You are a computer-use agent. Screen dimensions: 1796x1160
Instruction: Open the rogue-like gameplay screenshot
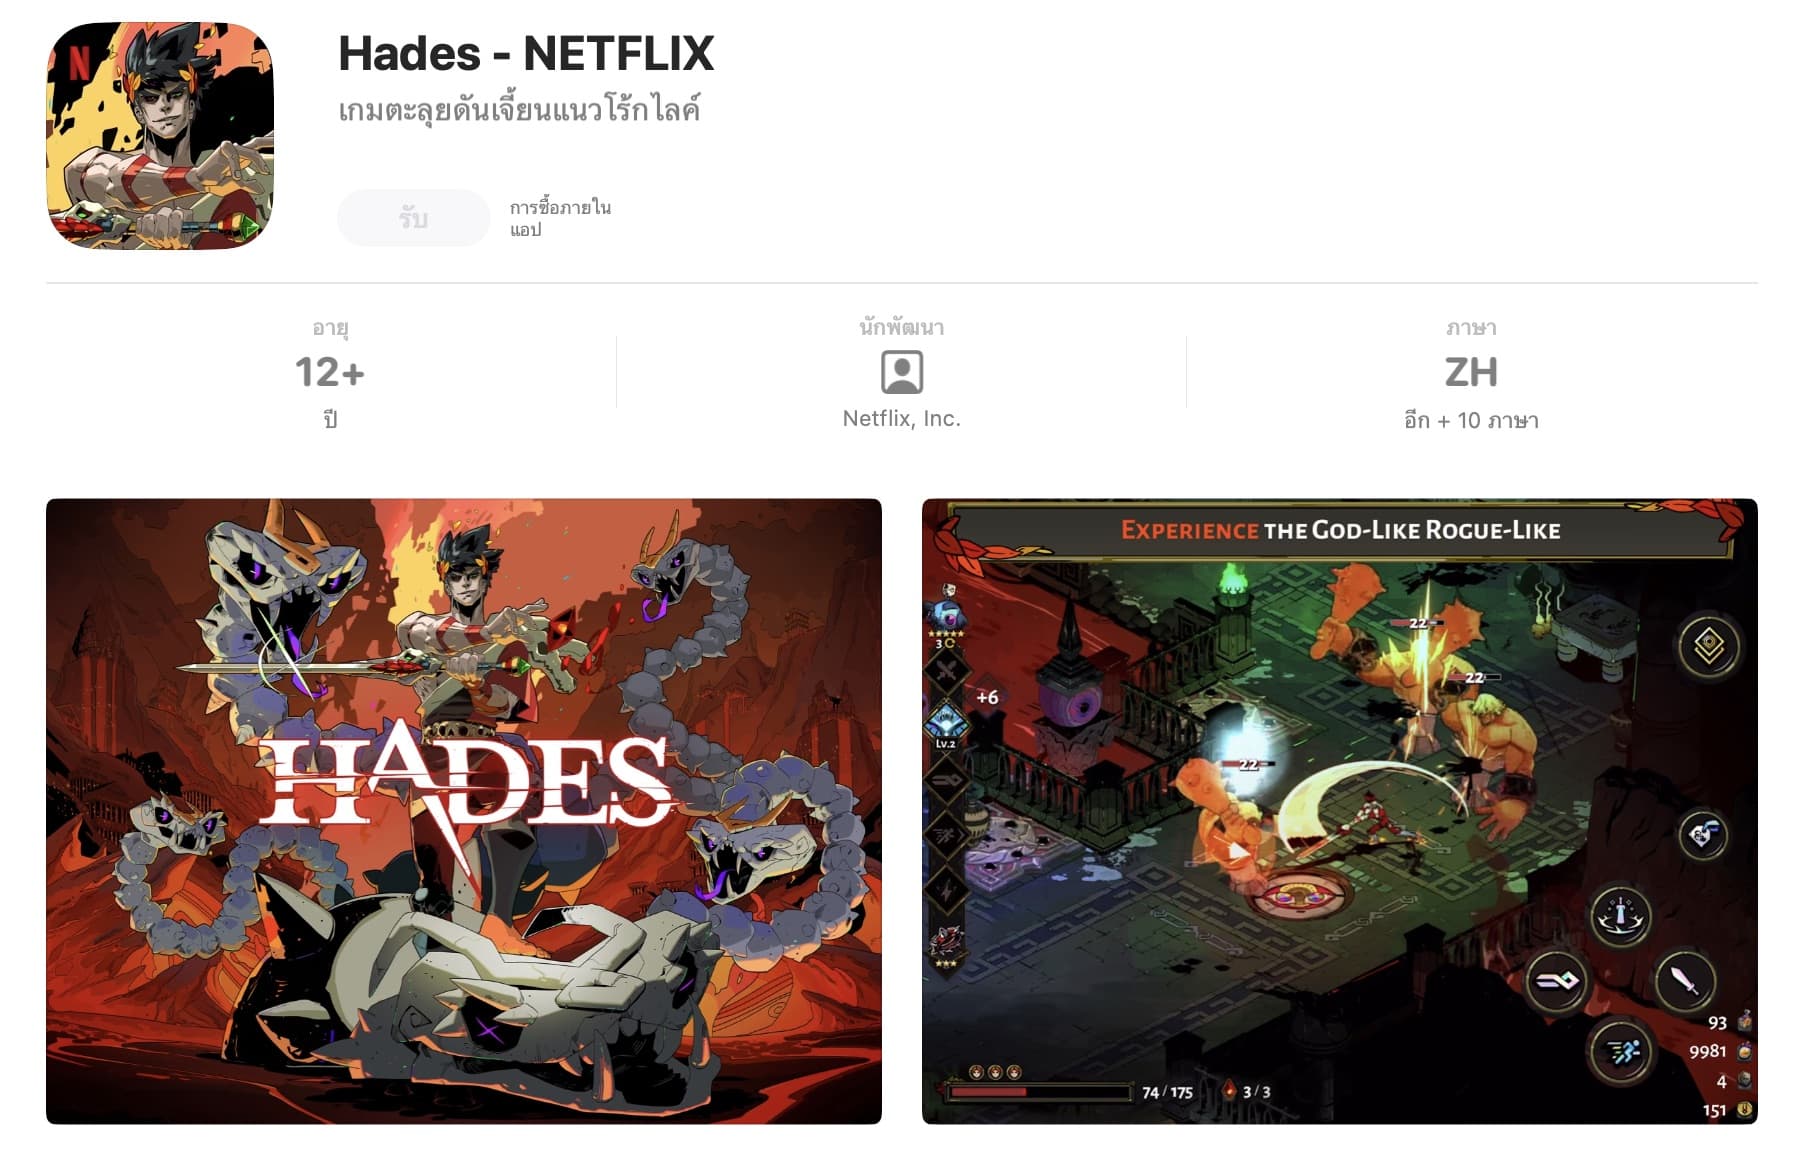pos(1339,811)
